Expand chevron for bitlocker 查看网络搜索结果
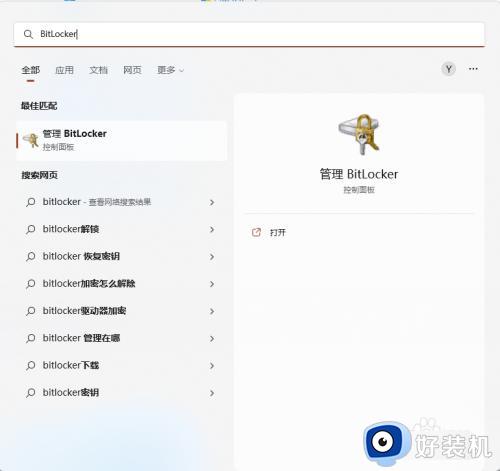This screenshot has height=471, width=500. pyautogui.click(x=212, y=202)
